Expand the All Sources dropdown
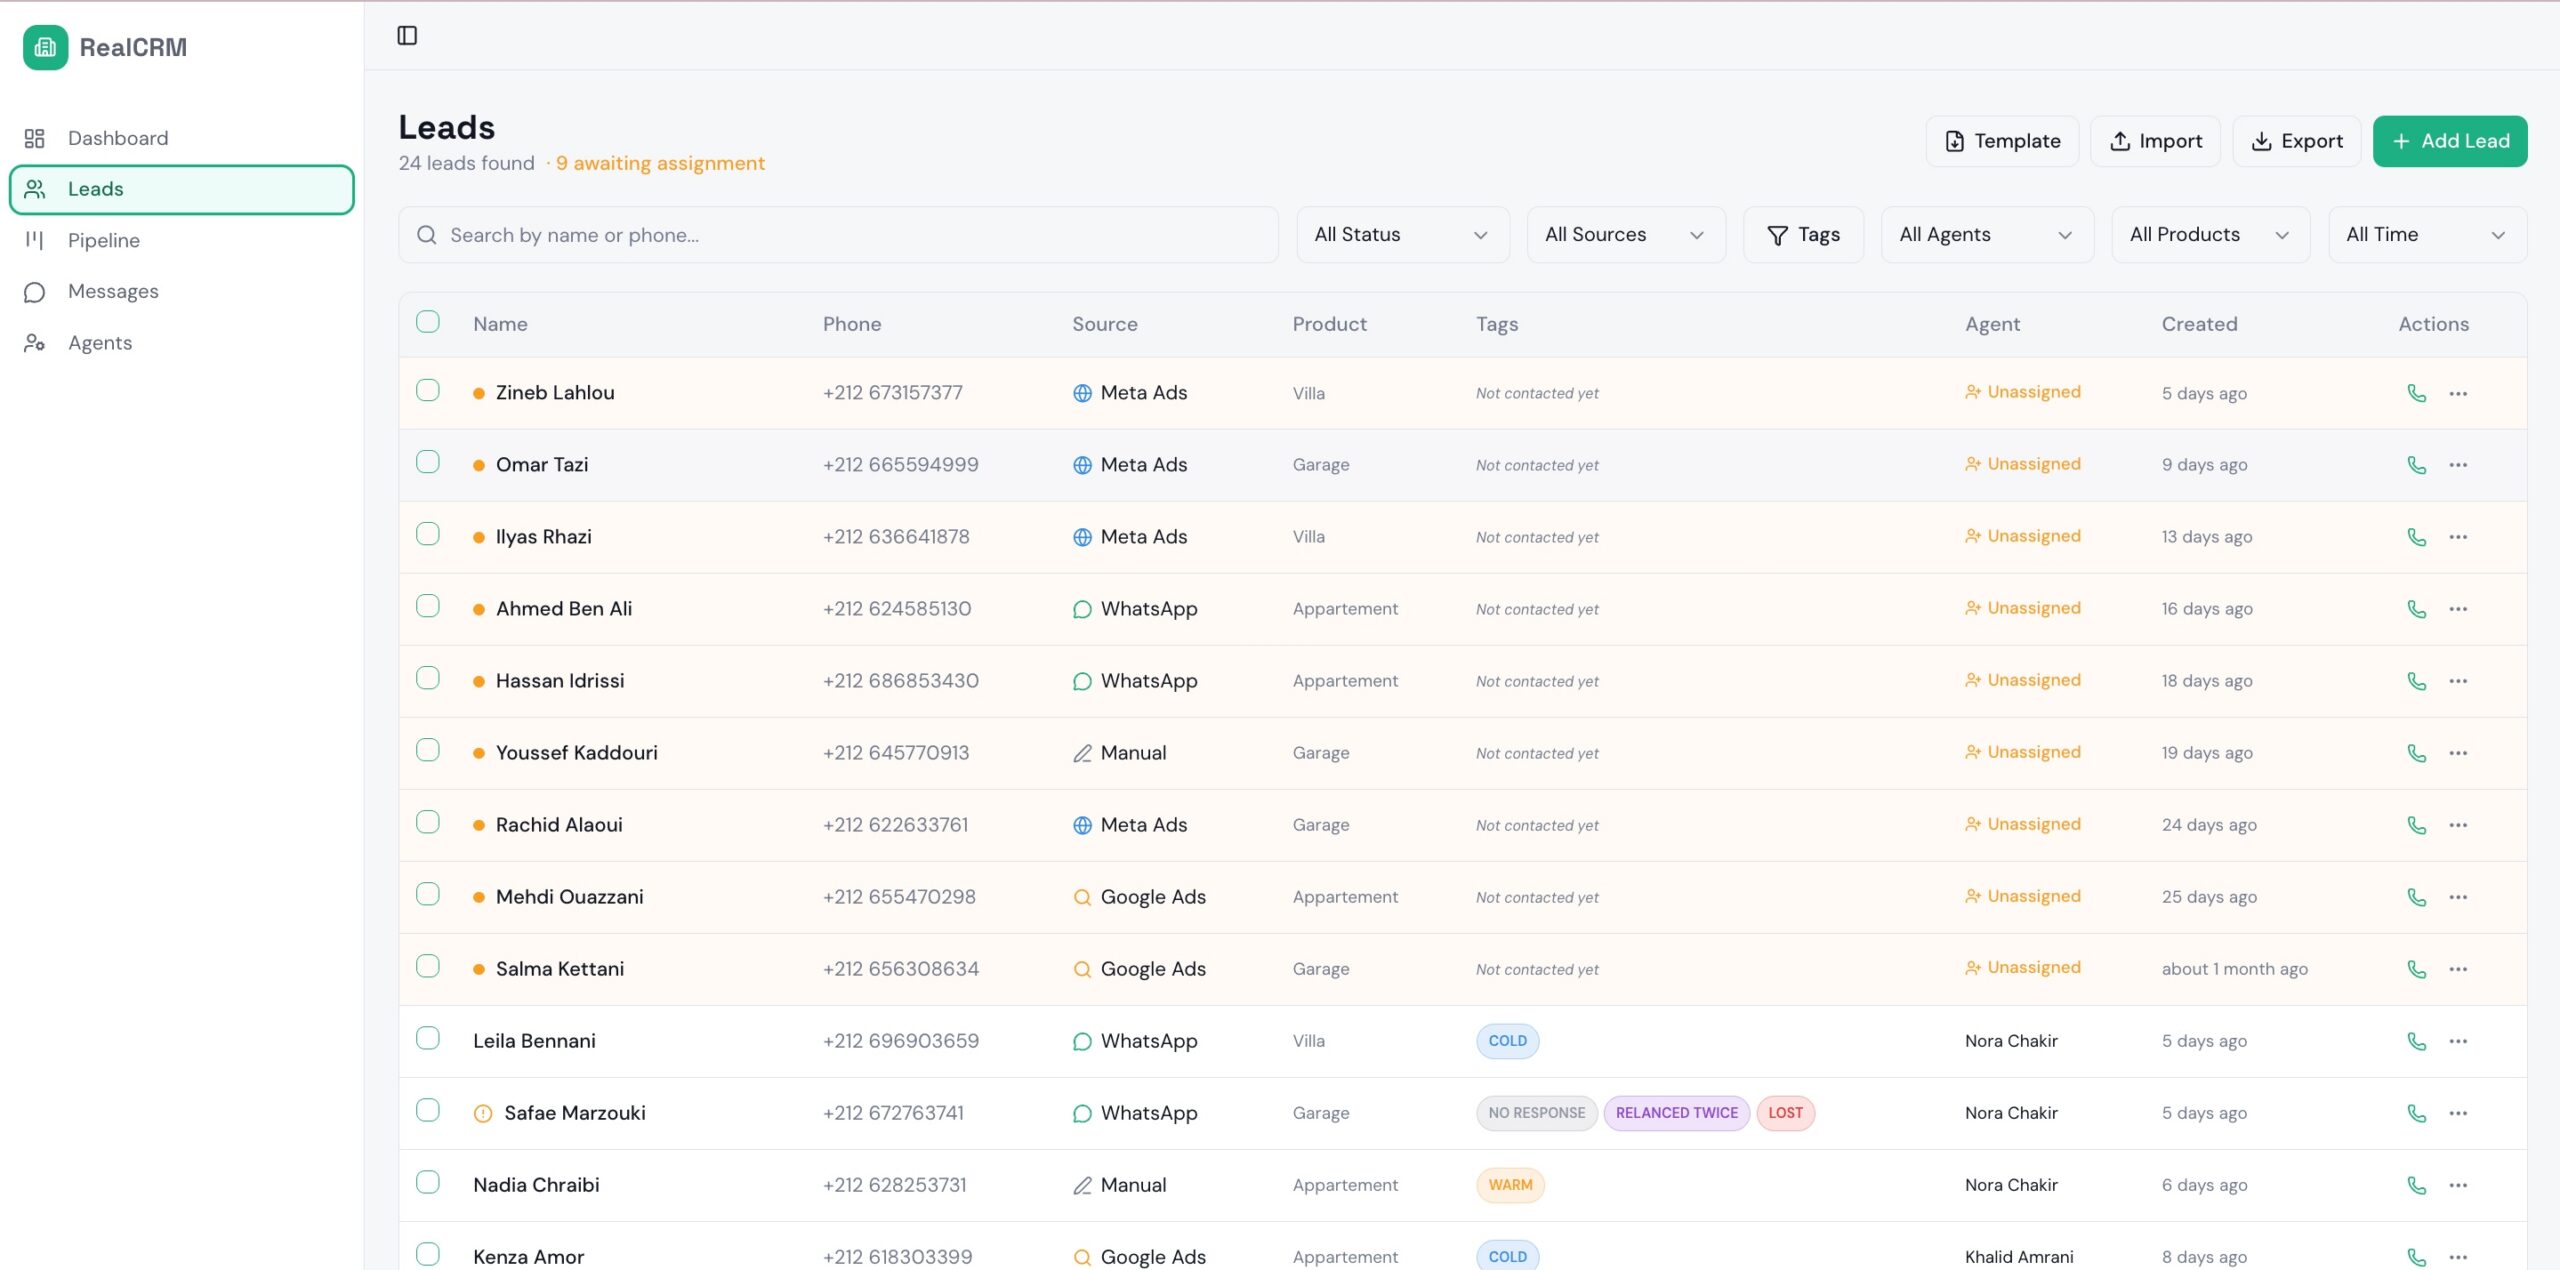 (x=1626, y=235)
